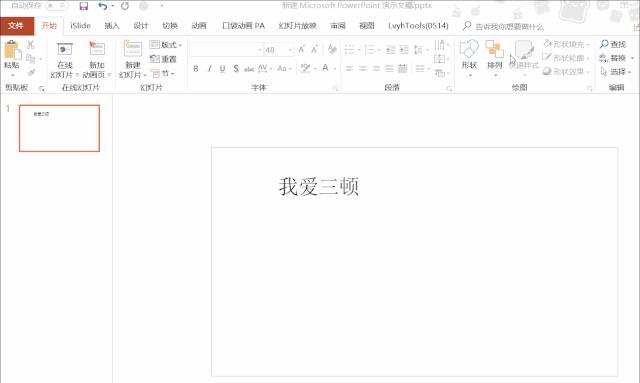Open the Select (选择) dropdown

click(x=616, y=72)
